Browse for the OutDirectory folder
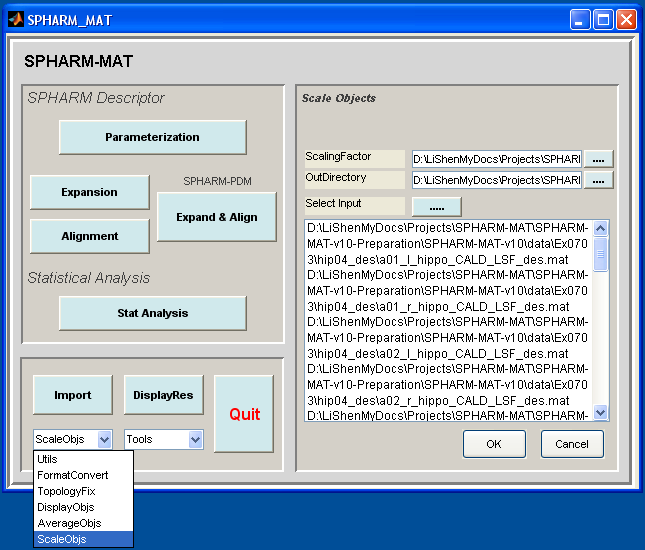Screen dimensions: 645x550 tap(598, 180)
